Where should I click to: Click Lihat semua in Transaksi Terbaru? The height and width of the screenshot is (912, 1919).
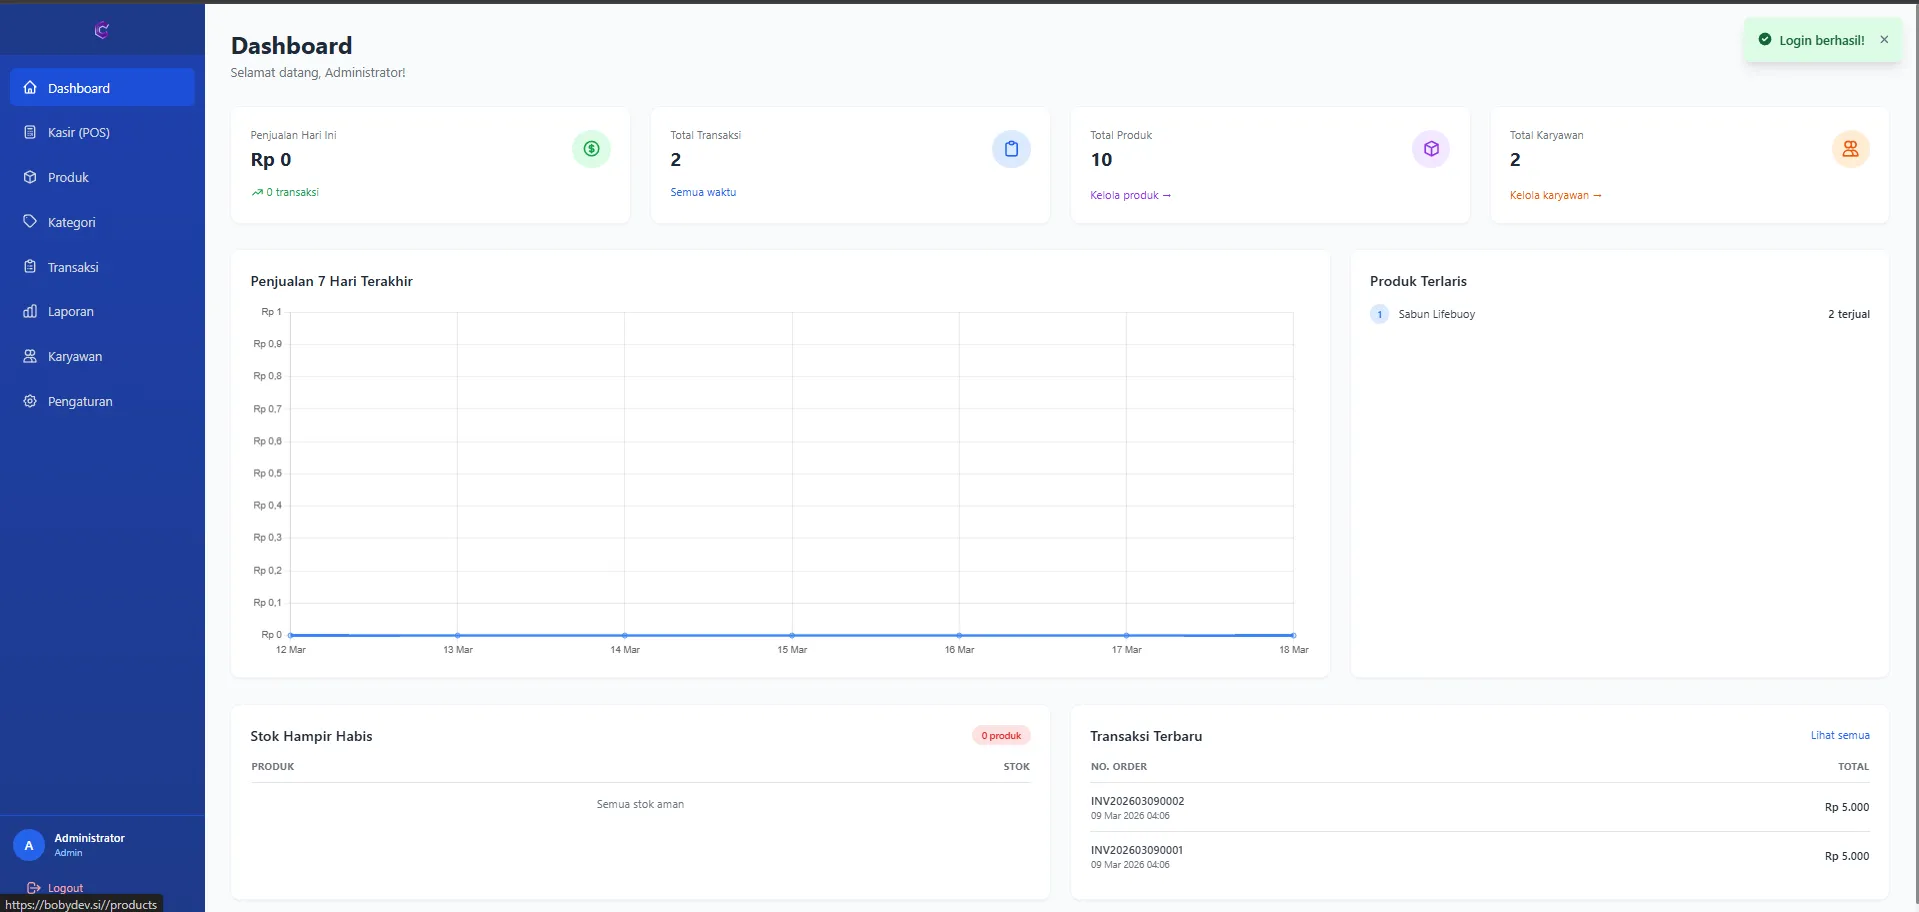point(1839,735)
